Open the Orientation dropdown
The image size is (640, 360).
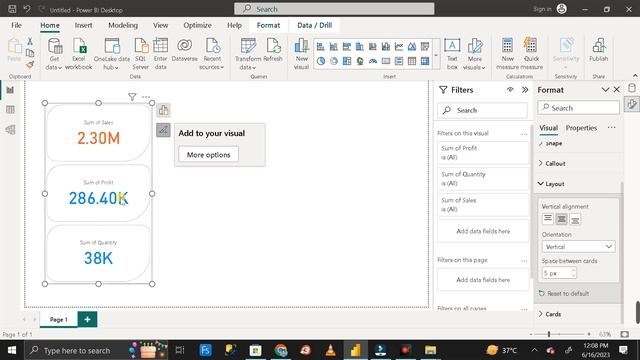click(x=578, y=247)
